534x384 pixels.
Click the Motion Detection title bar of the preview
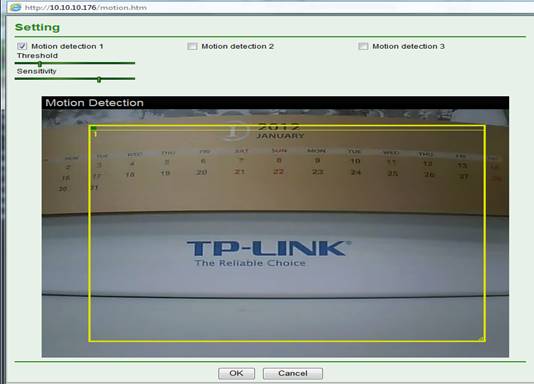tap(275, 103)
